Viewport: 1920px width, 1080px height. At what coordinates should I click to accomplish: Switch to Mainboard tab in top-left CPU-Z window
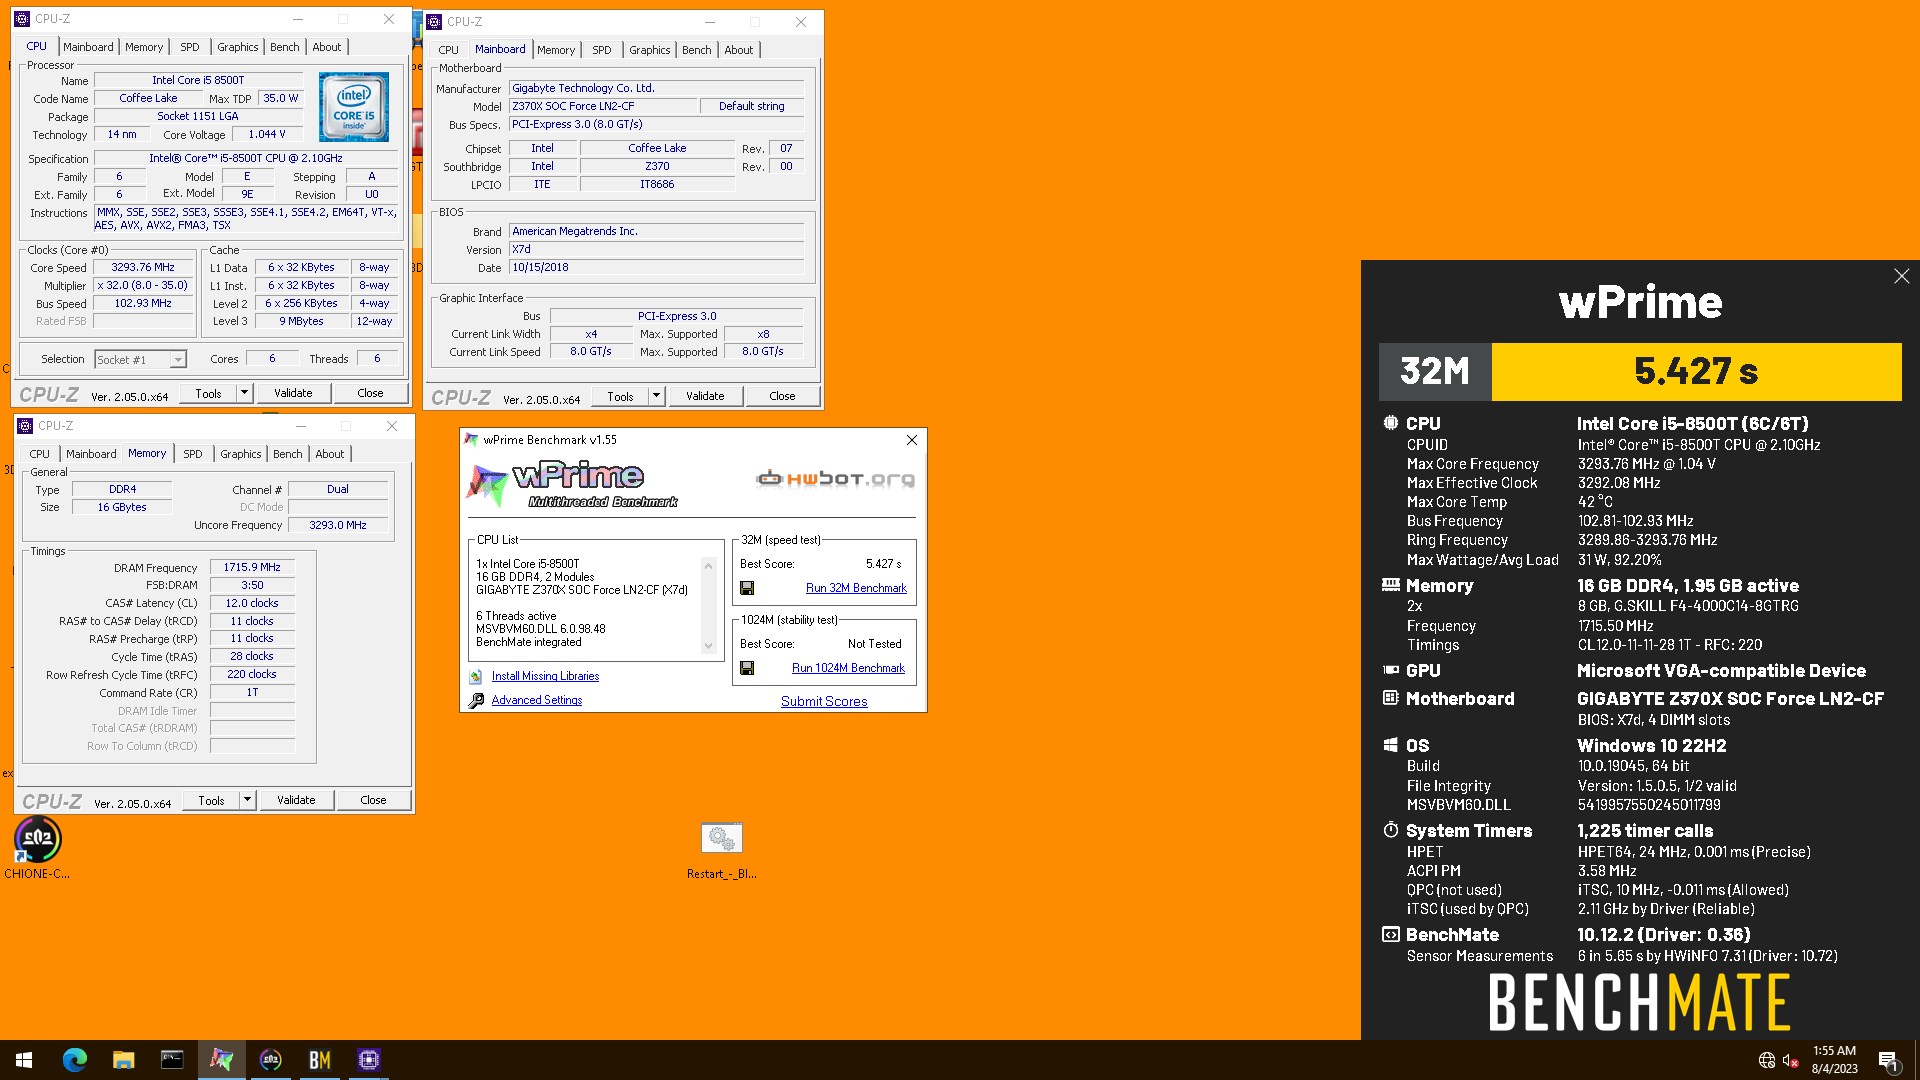88,47
